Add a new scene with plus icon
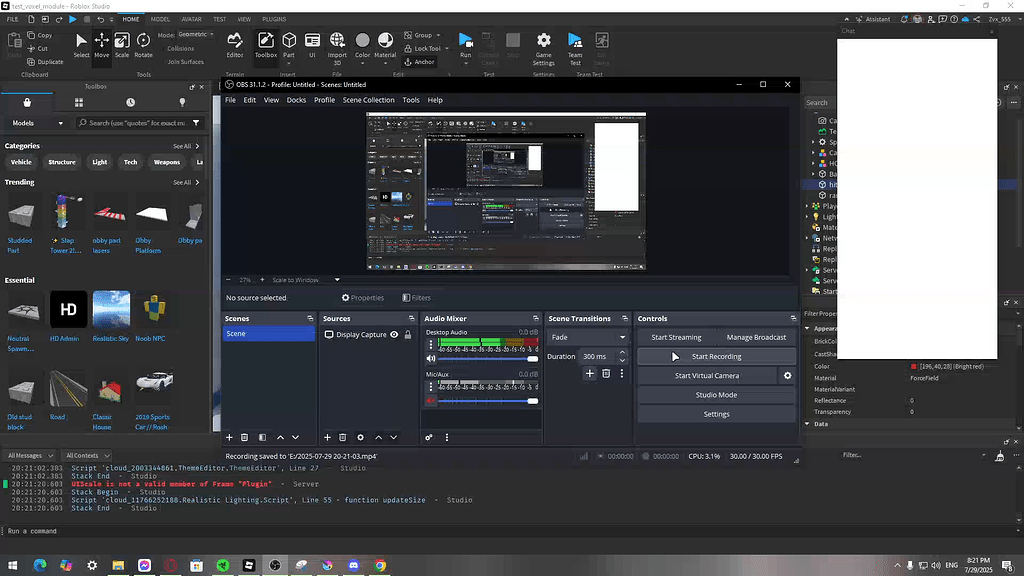 point(229,437)
